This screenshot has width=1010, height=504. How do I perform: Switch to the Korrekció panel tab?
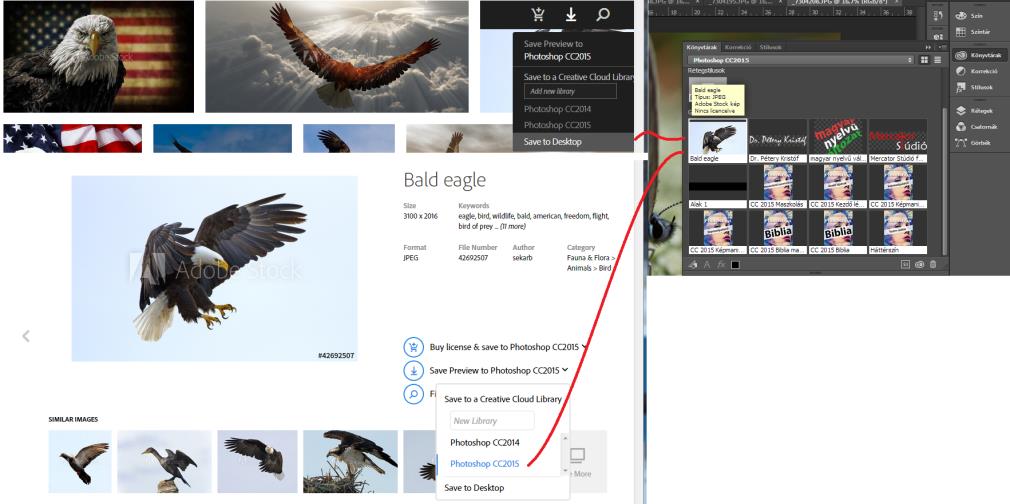pos(738,47)
